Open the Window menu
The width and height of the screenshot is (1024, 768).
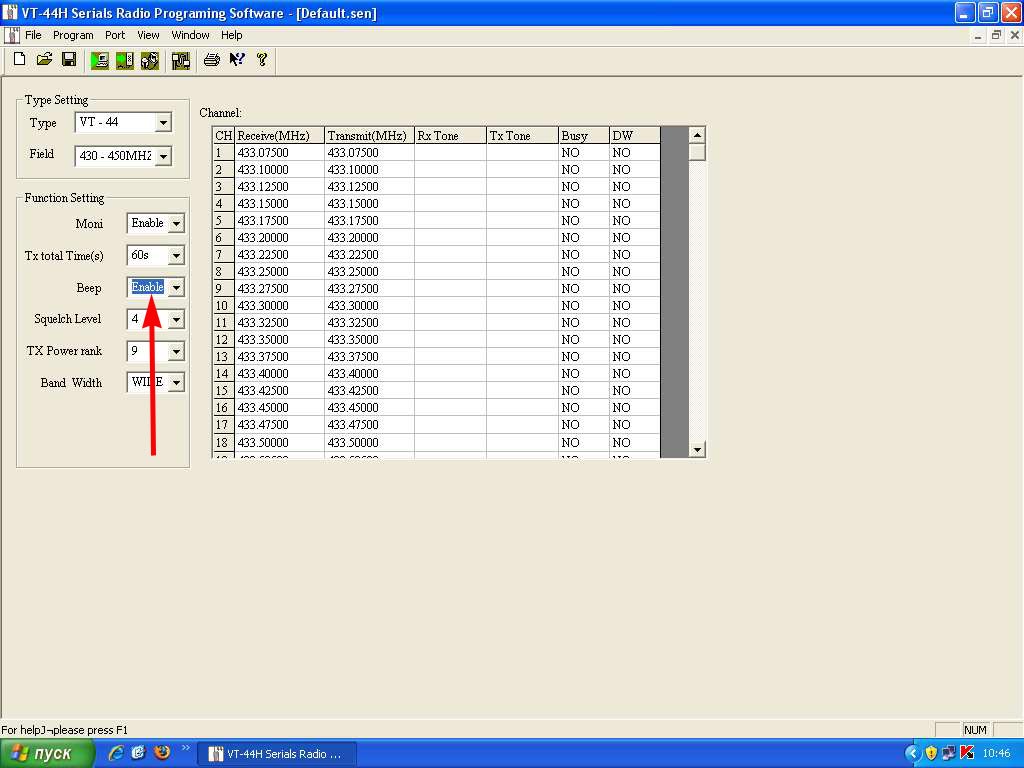(x=190, y=35)
